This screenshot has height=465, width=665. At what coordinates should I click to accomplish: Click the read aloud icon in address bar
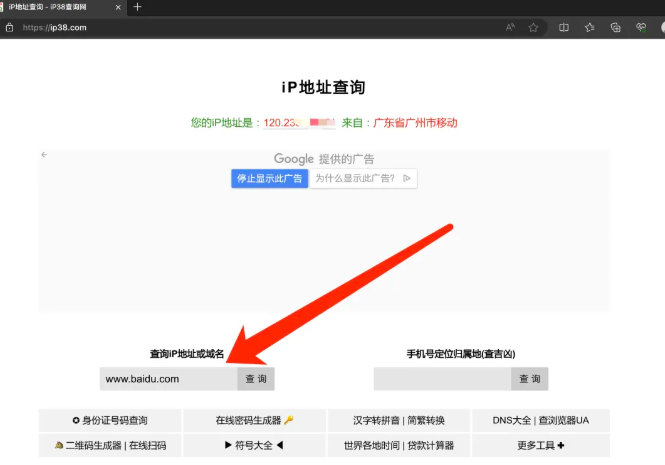point(510,27)
